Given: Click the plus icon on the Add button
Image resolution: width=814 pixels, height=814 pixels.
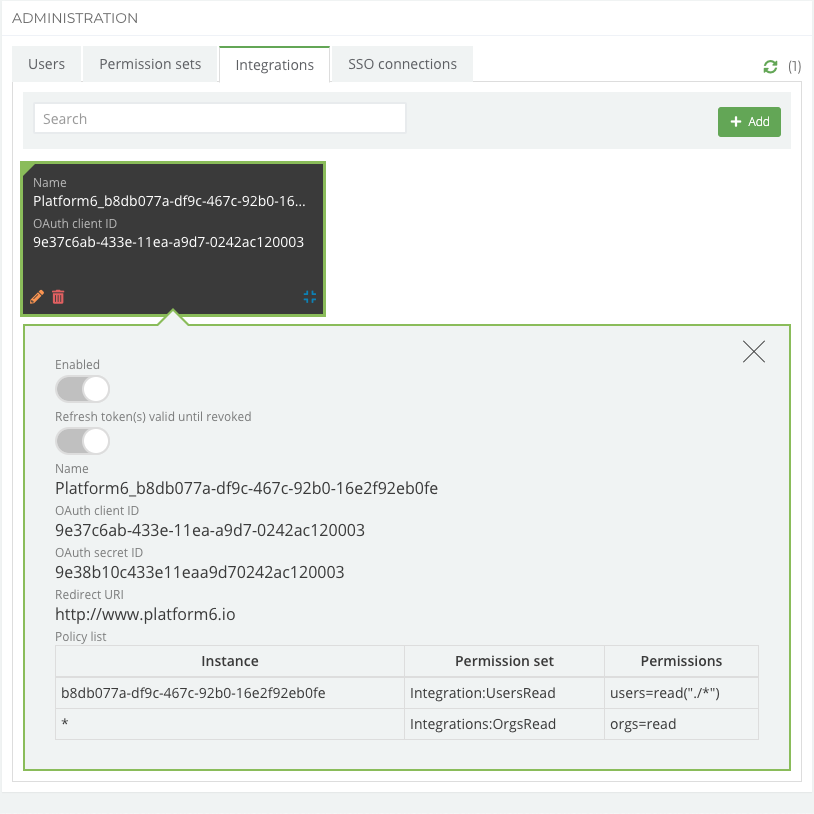Looking at the screenshot, I should [x=736, y=121].
